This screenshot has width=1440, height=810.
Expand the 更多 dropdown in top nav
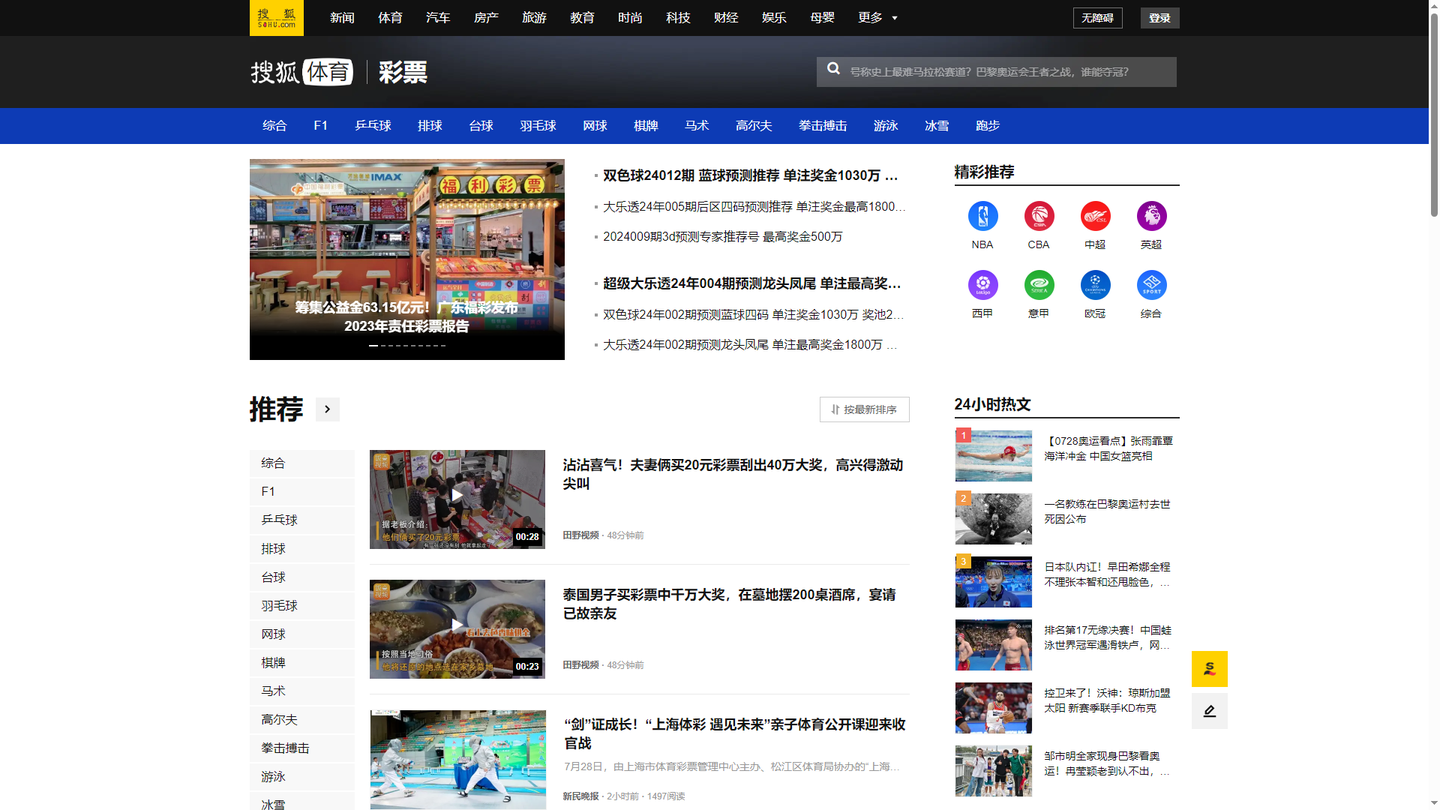877,17
